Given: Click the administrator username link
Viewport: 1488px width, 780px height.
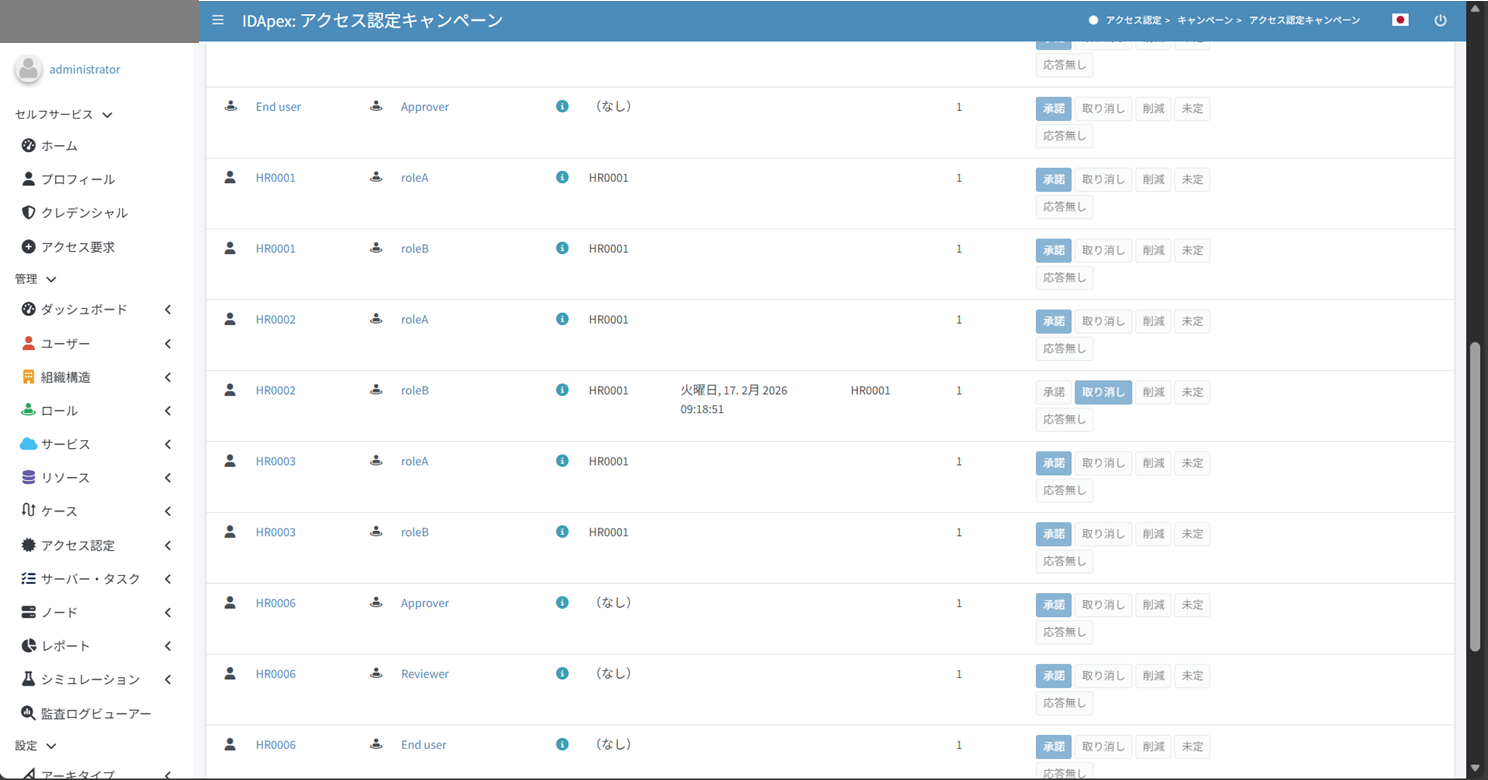Looking at the screenshot, I should pyautogui.click(x=85, y=70).
